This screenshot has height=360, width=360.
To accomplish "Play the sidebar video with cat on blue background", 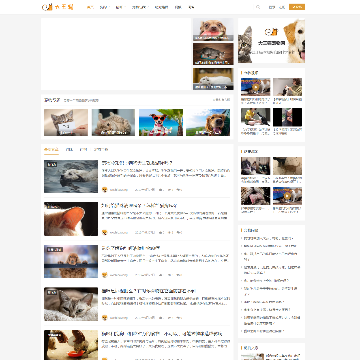I will click(x=255, y=87).
